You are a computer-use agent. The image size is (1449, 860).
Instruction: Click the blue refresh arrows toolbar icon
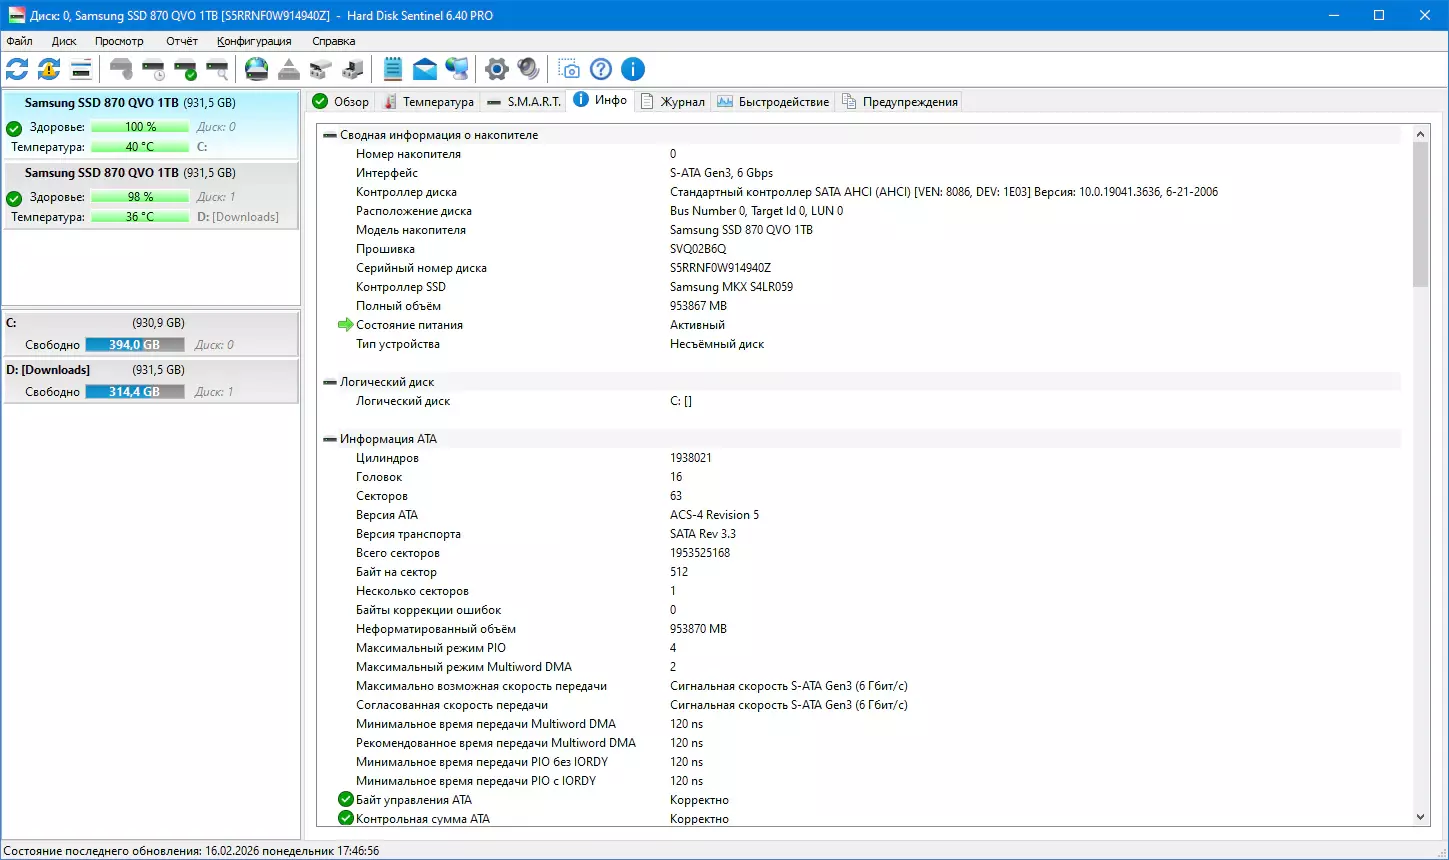(17, 69)
